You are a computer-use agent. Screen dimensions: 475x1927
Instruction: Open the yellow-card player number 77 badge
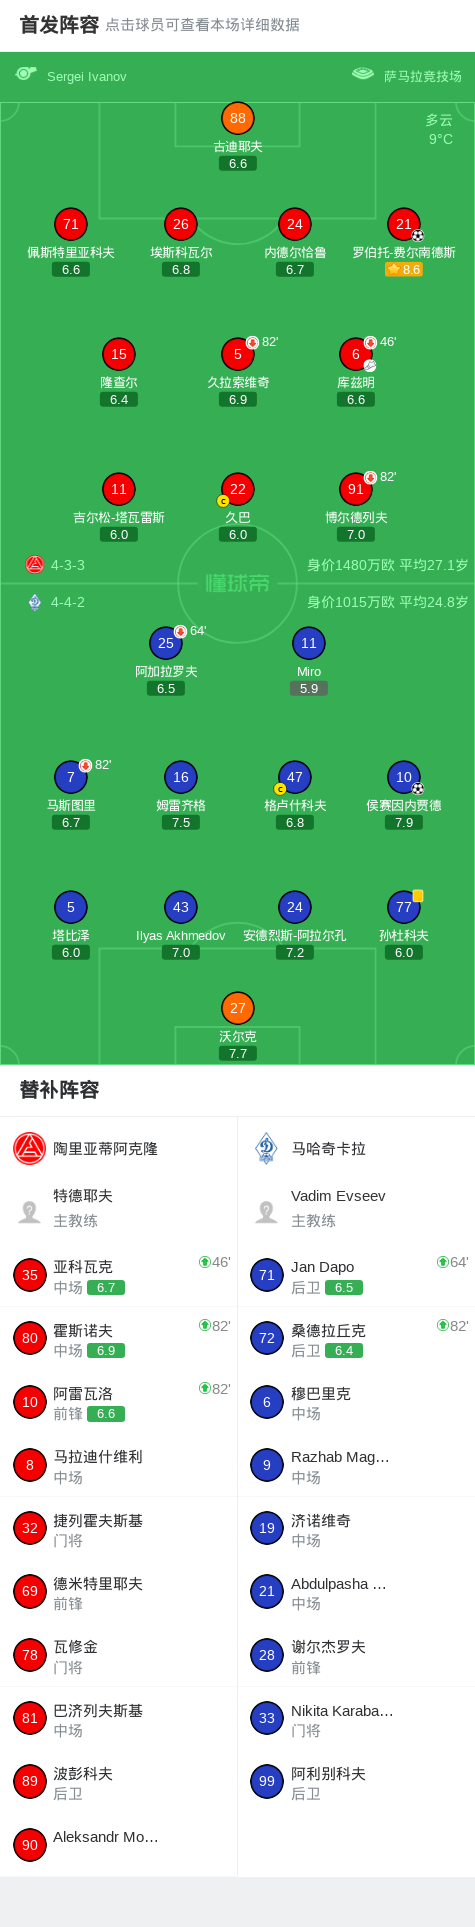point(404,907)
